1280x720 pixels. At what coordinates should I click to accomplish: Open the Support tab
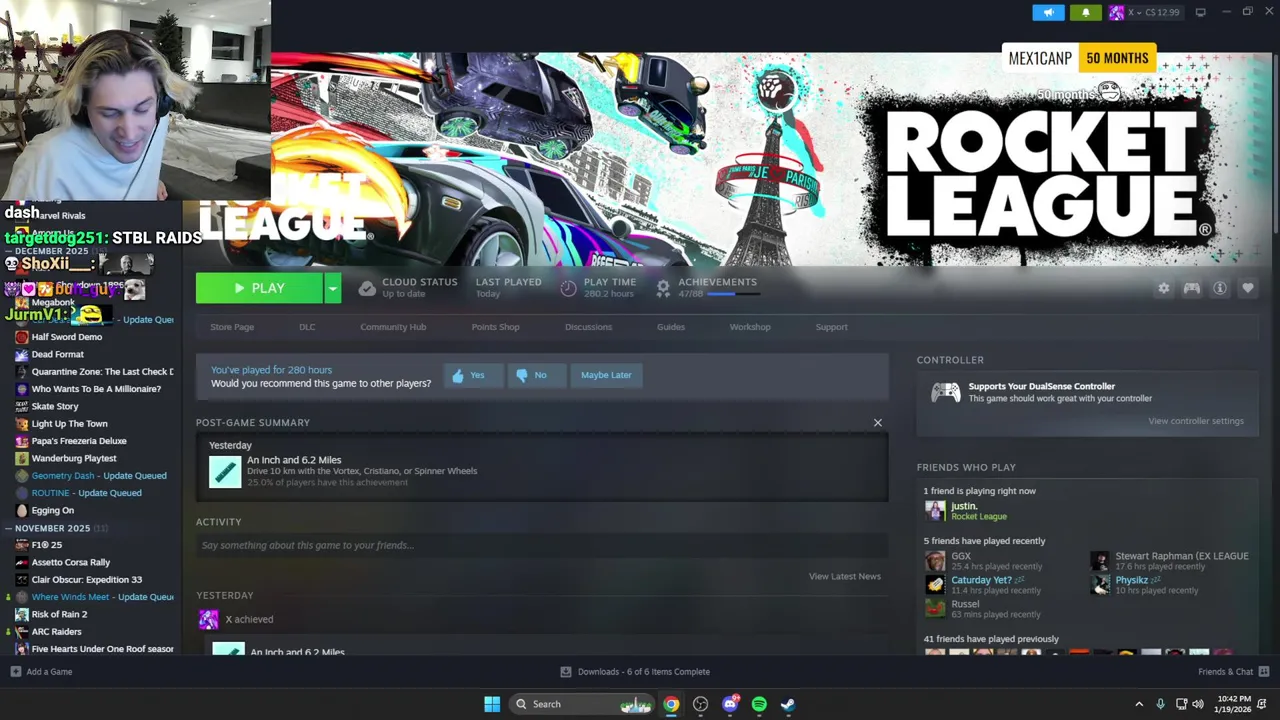831,327
